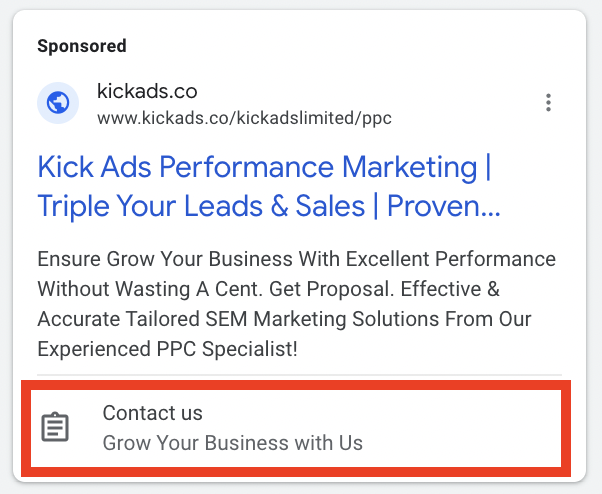602x494 pixels.
Task: Click the Effective & phrase in description
Action: [450, 289]
